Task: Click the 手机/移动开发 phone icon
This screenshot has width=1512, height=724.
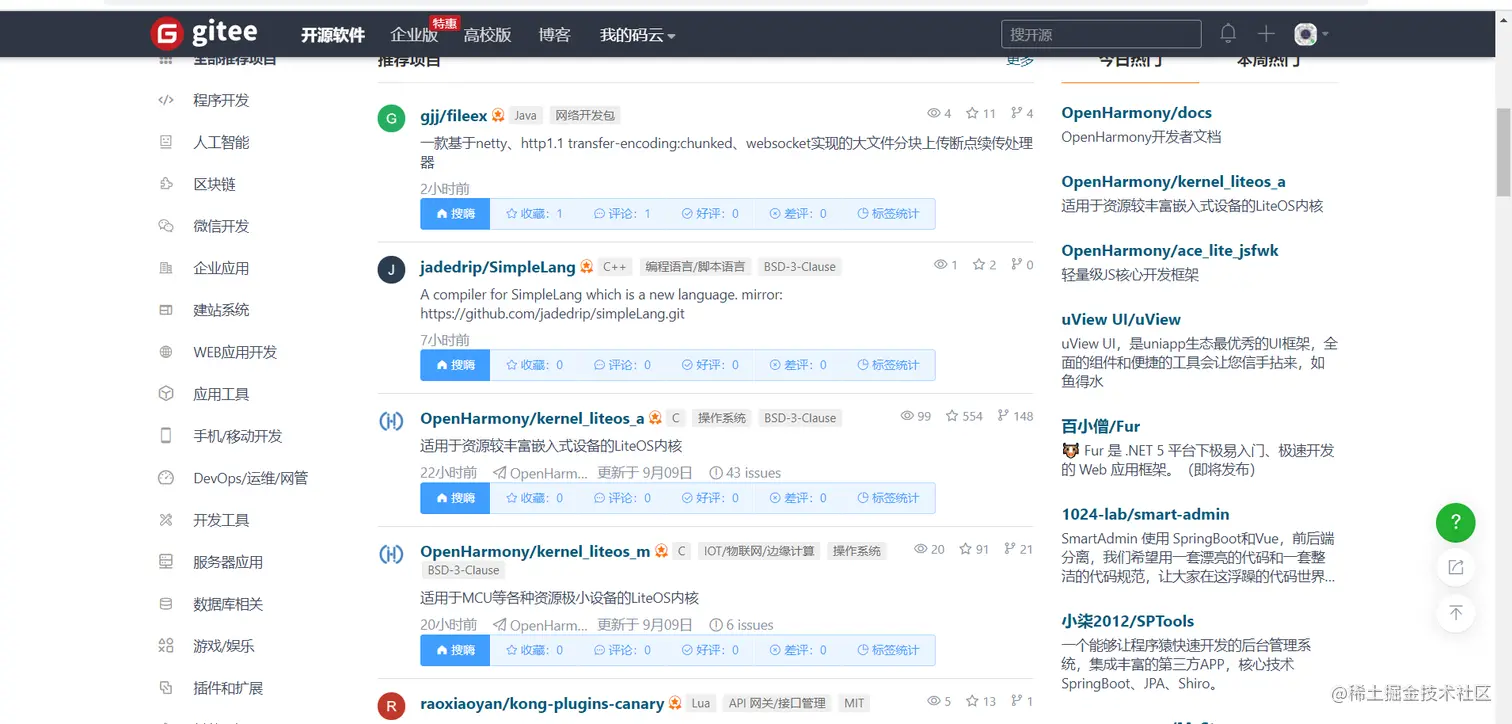Action: [166, 436]
